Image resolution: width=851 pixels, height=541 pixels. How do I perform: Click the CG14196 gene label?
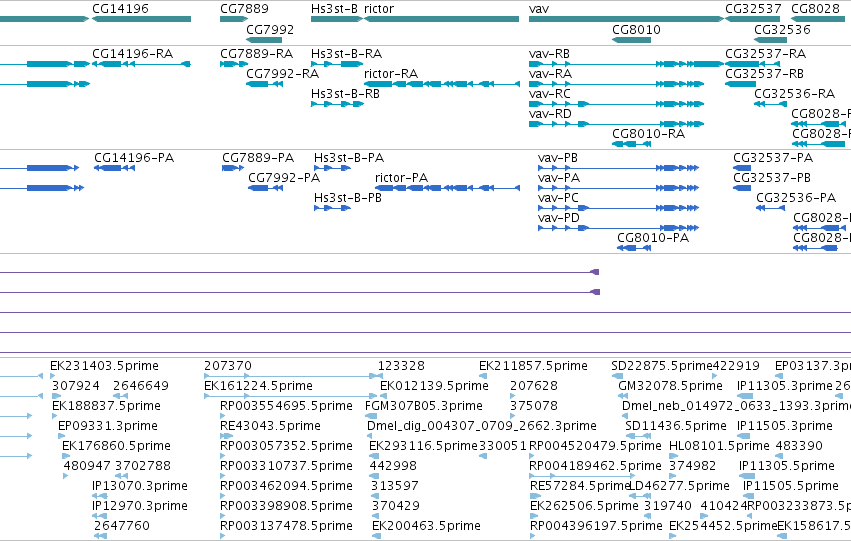[120, 9]
